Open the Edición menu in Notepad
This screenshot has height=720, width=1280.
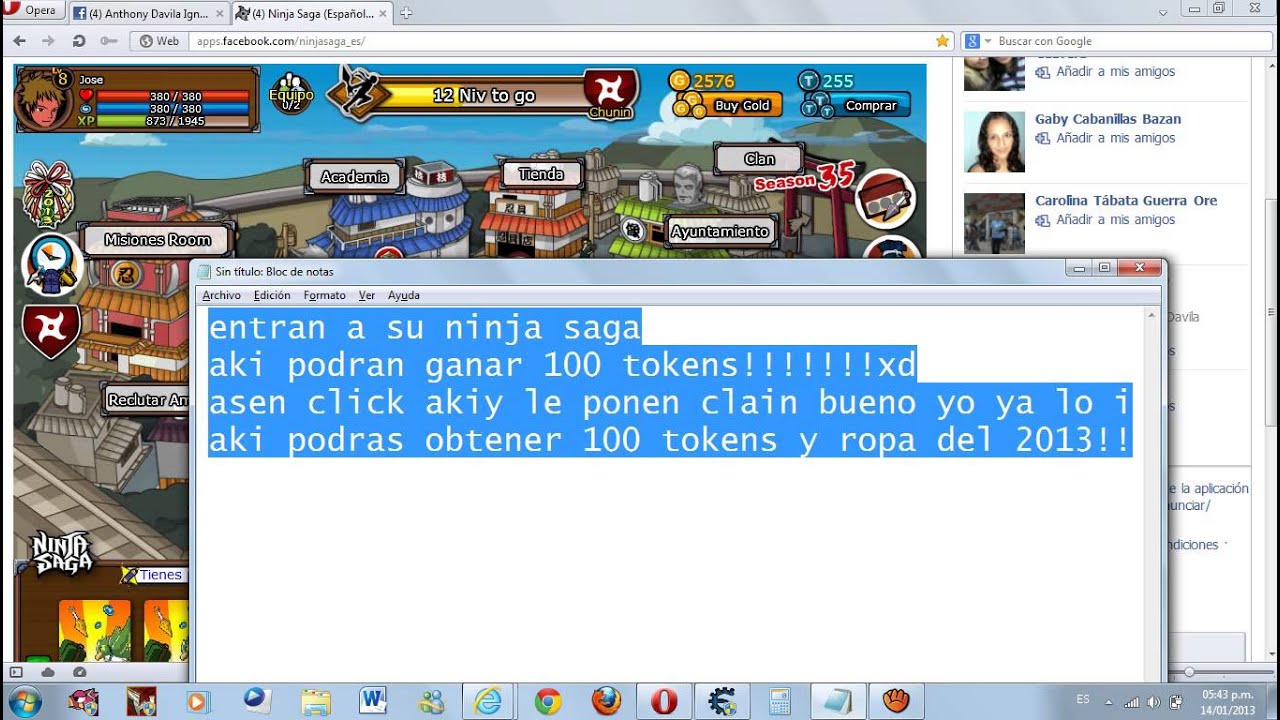click(272, 295)
